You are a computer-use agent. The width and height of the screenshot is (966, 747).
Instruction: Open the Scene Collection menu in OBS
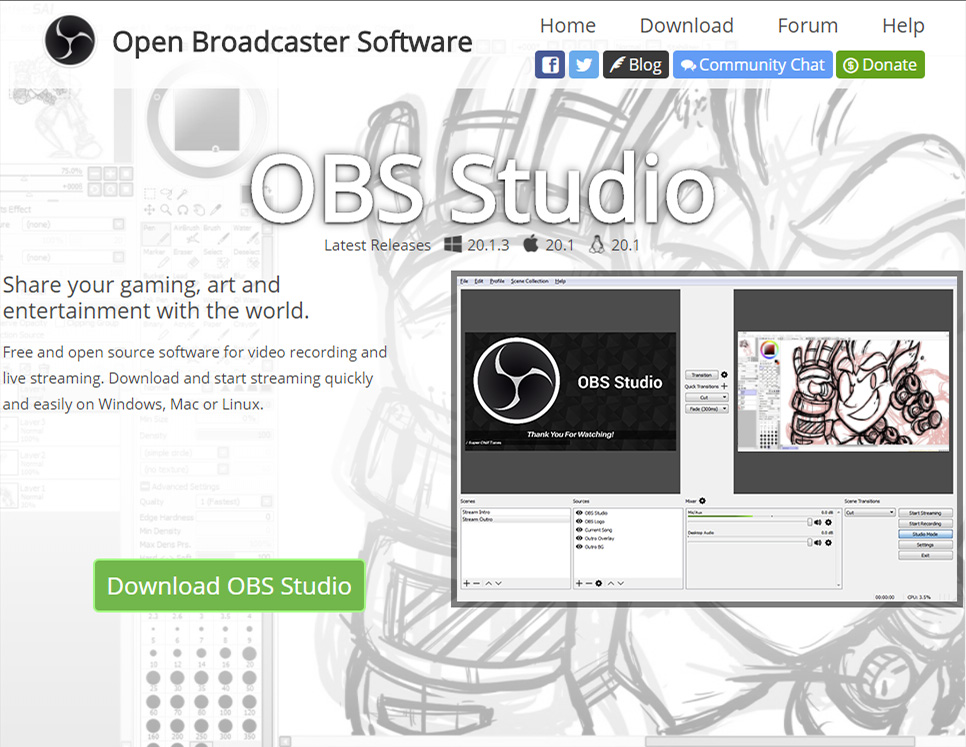529,281
